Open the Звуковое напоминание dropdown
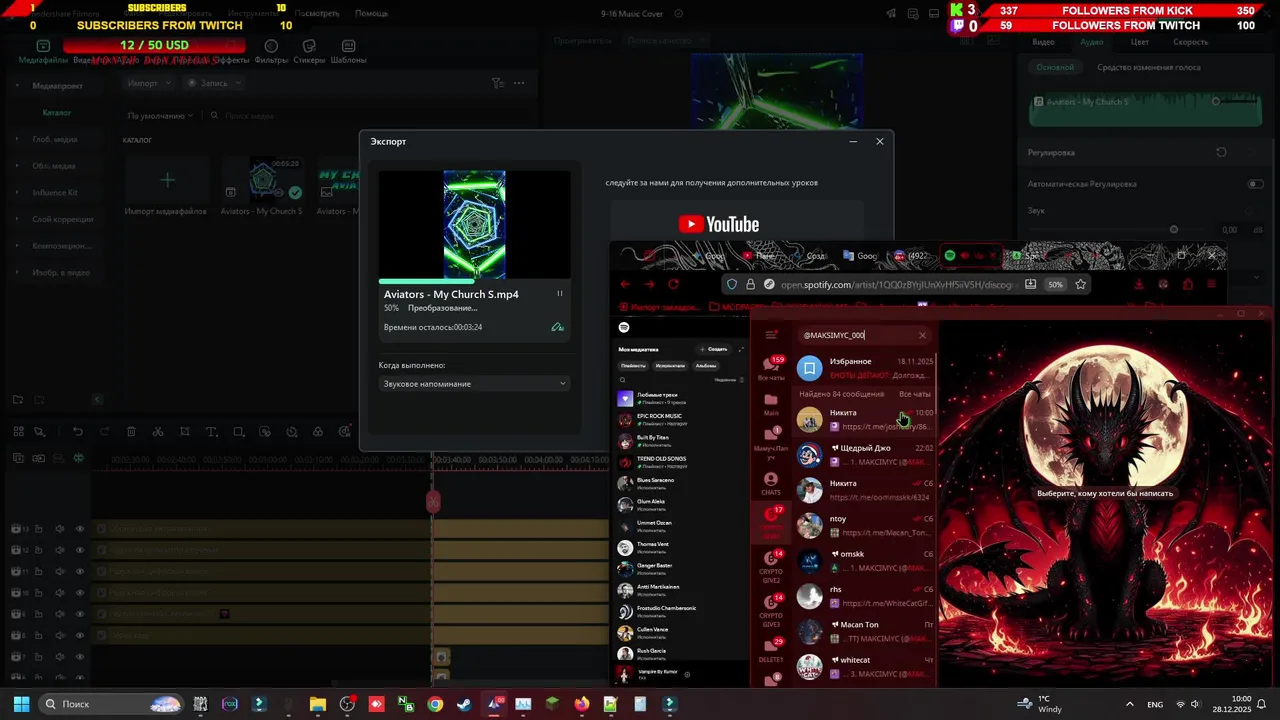Screen dimensions: 1280x720 pyautogui.click(x=474, y=384)
